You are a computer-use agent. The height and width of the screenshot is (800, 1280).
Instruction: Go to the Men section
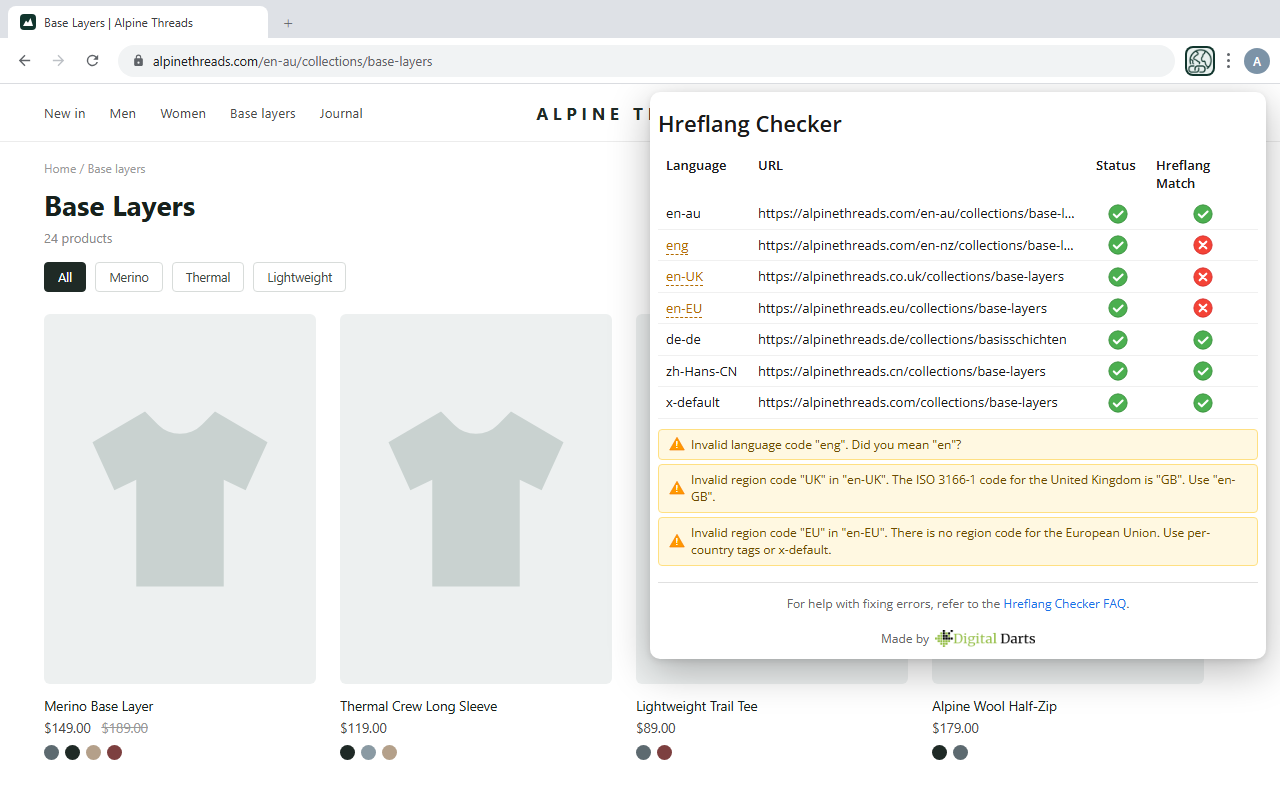[123, 114]
